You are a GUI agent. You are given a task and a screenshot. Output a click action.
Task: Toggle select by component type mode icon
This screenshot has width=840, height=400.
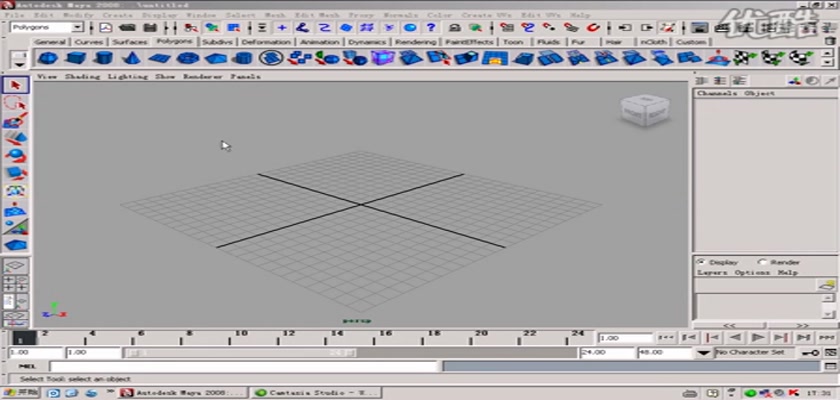tap(234, 27)
